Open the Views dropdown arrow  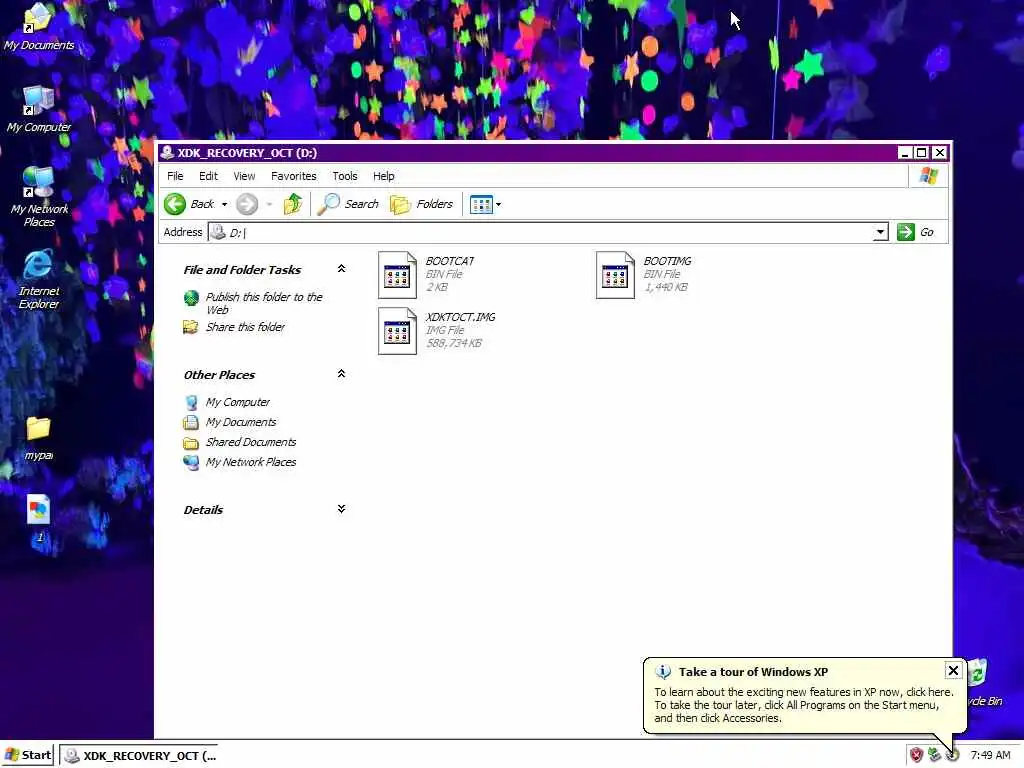pyautogui.click(x=498, y=204)
